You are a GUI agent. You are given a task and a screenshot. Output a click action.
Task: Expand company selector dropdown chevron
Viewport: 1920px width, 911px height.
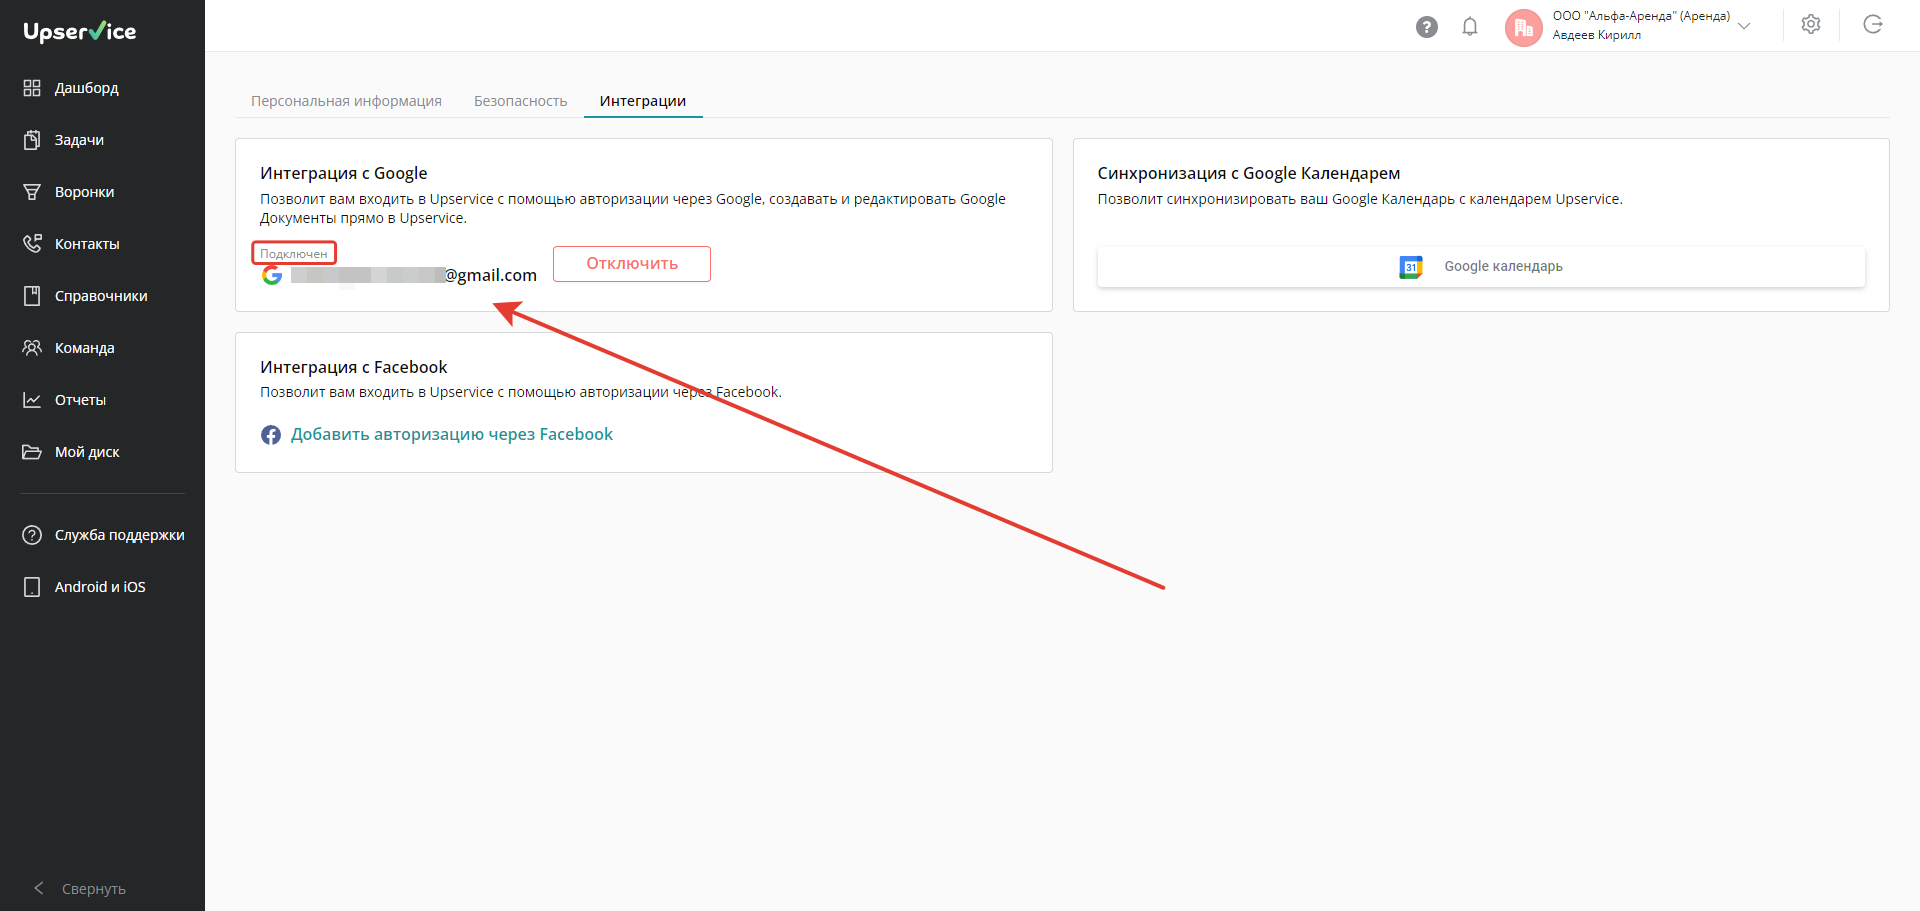point(1744,26)
